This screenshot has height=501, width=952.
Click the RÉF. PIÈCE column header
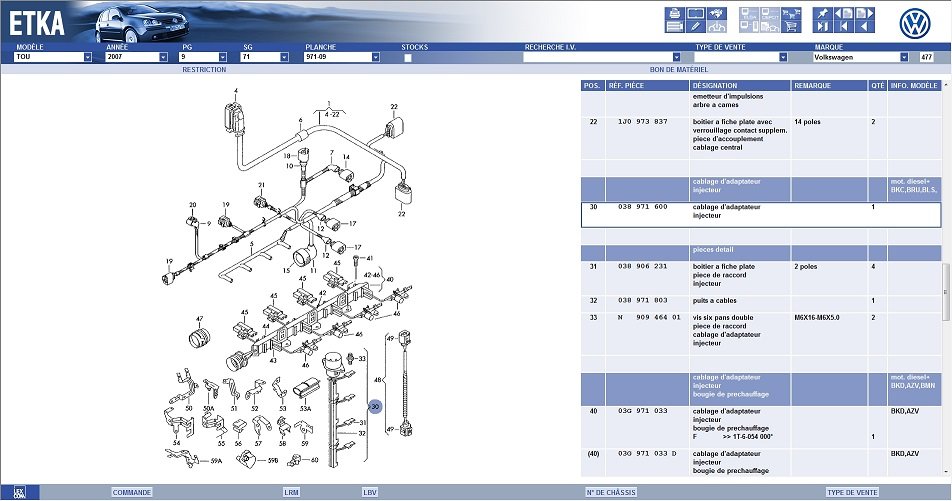point(647,86)
